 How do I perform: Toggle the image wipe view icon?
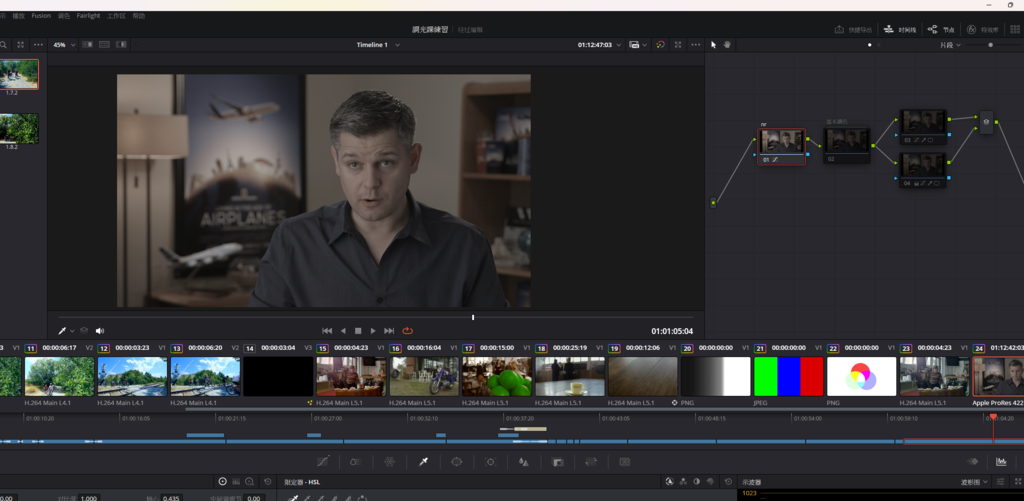88,44
